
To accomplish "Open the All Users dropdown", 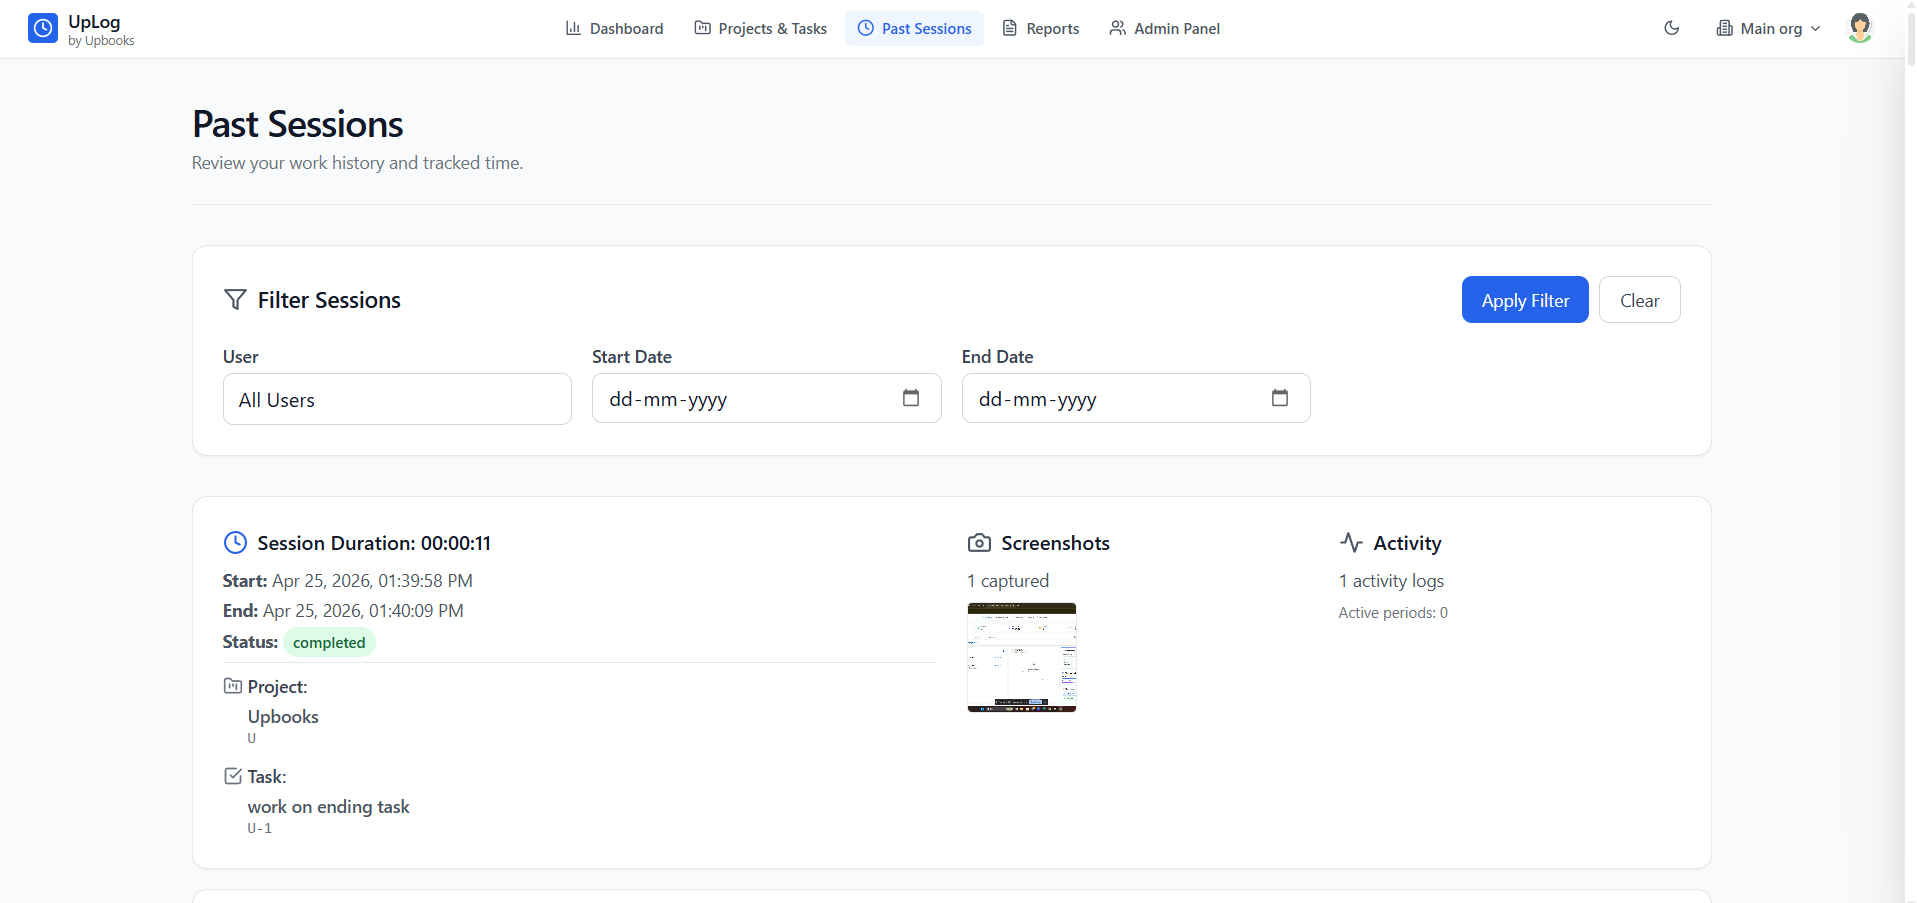I will pos(397,400).
